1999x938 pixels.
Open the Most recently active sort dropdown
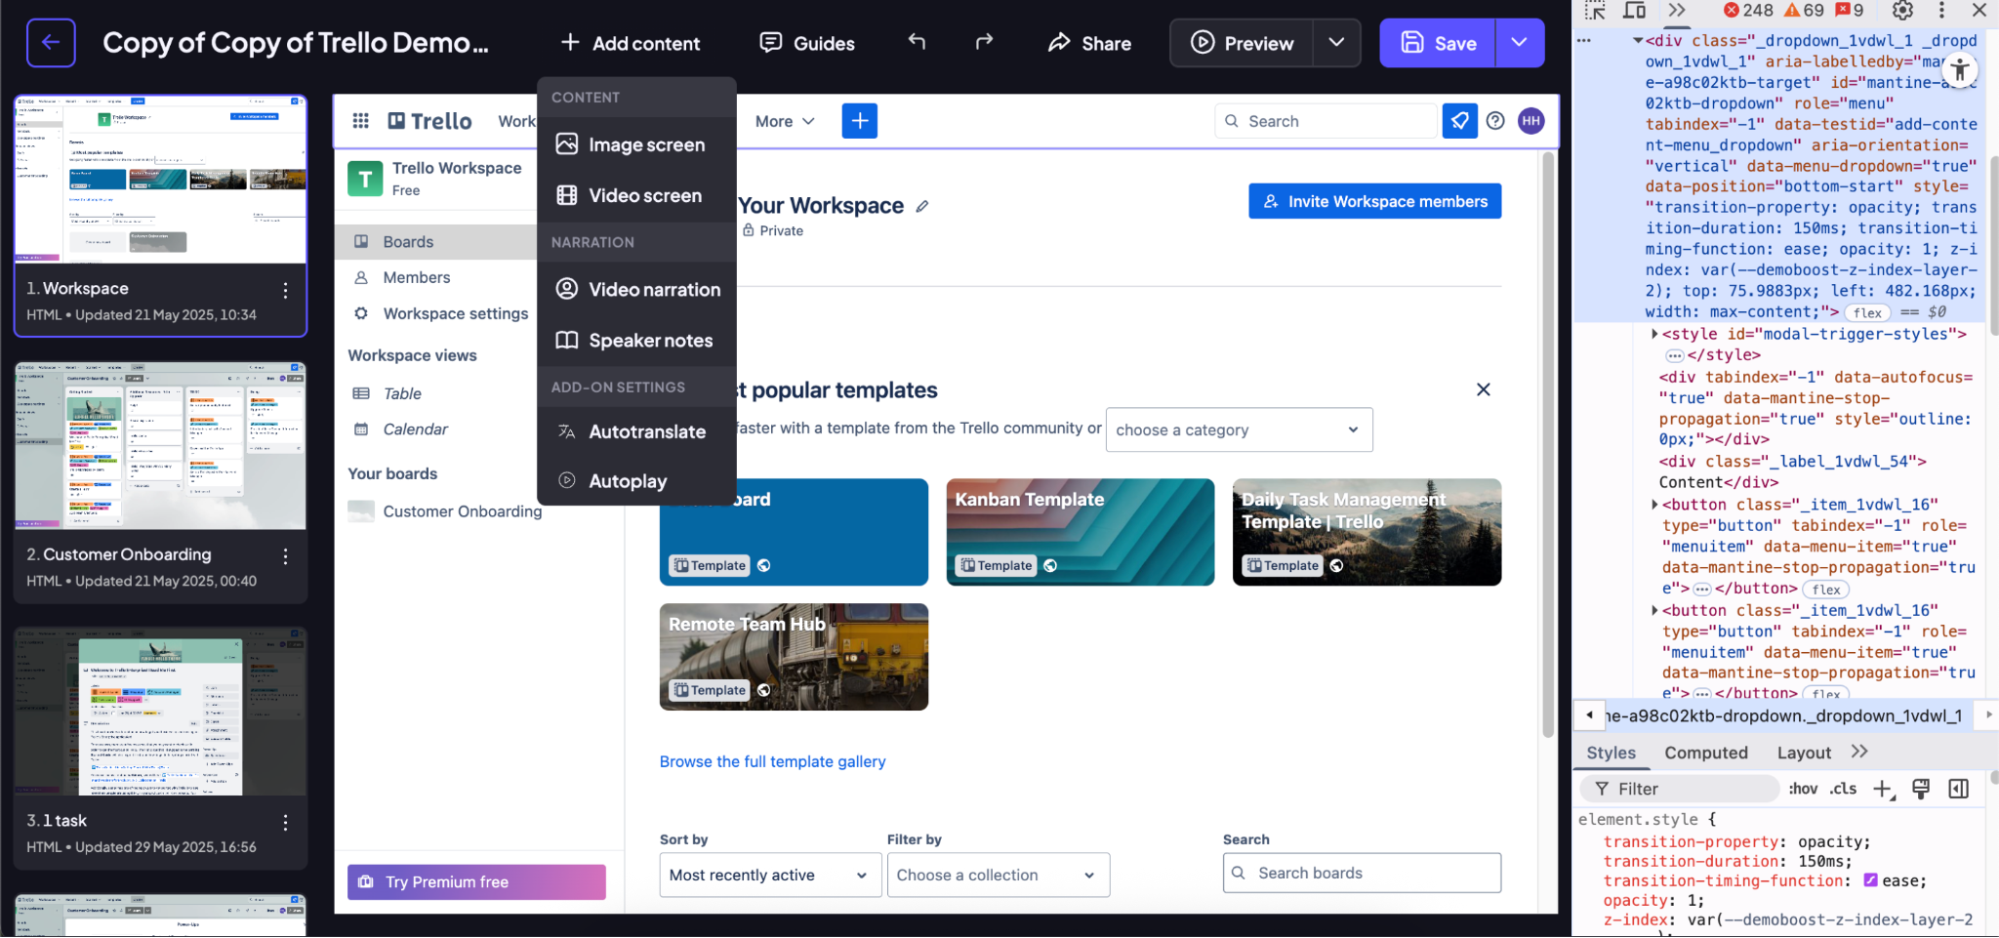(x=770, y=875)
